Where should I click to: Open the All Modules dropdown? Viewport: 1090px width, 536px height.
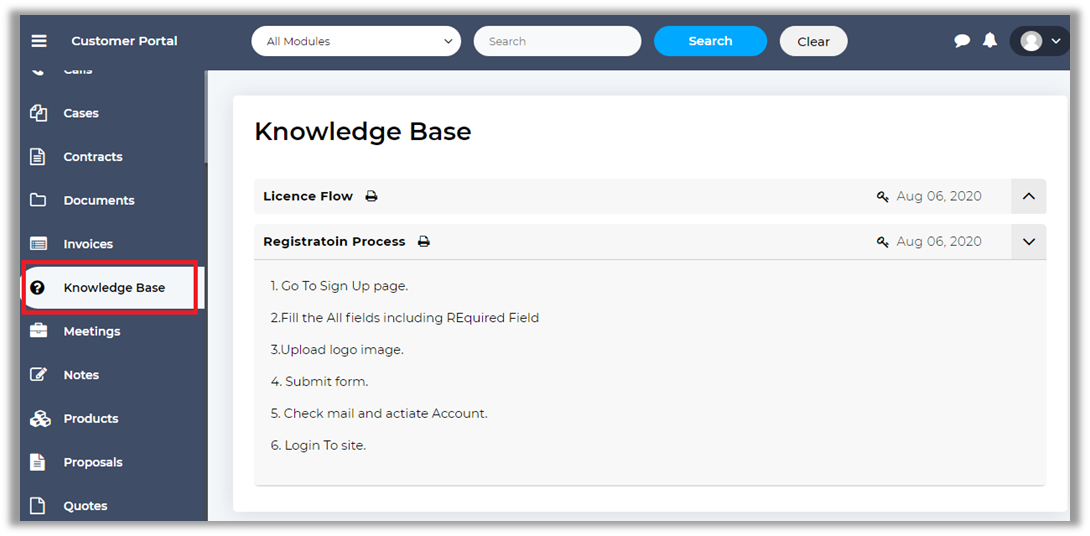pyautogui.click(x=356, y=41)
